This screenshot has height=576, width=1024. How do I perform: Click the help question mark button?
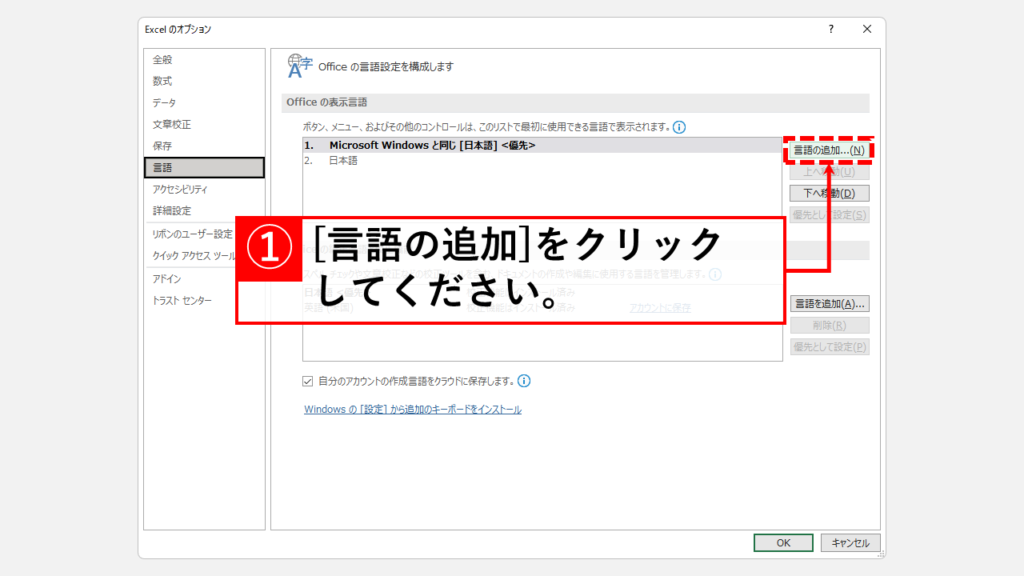(831, 29)
